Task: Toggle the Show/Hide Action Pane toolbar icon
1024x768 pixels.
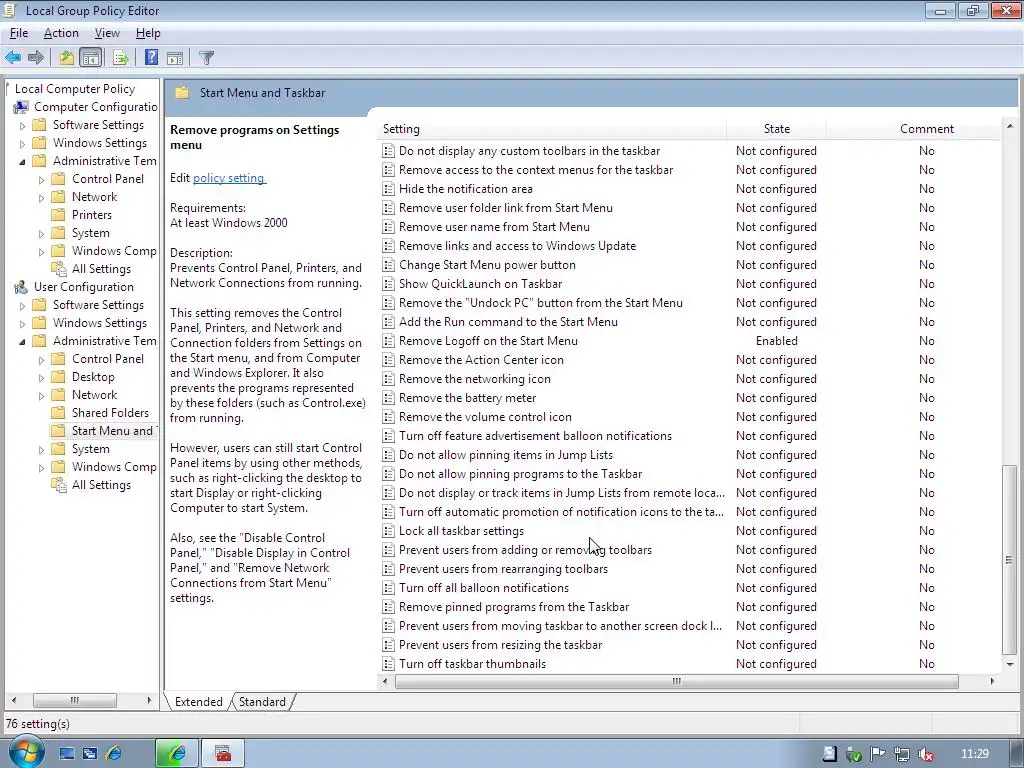Action: point(175,57)
